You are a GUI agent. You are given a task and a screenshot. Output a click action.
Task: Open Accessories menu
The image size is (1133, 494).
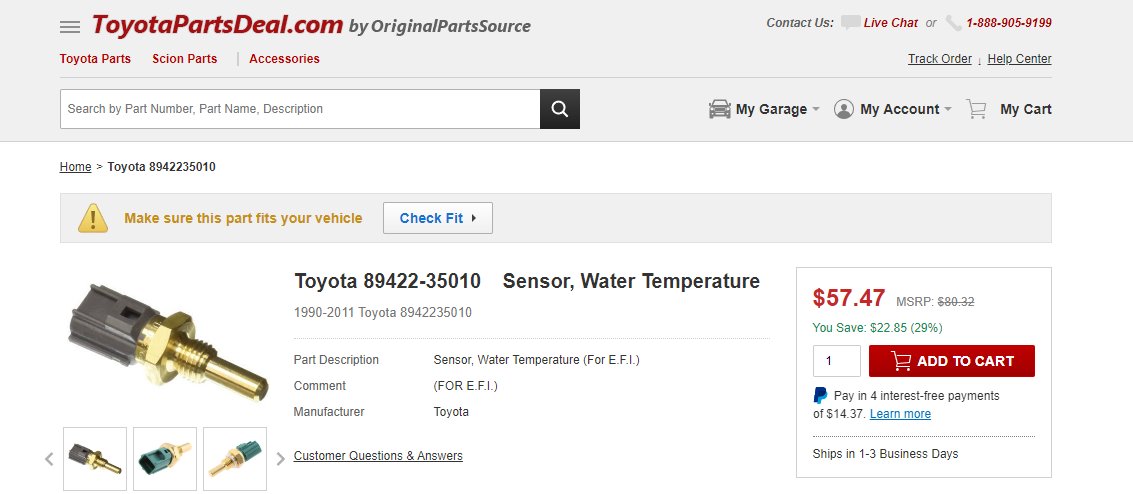pos(284,59)
